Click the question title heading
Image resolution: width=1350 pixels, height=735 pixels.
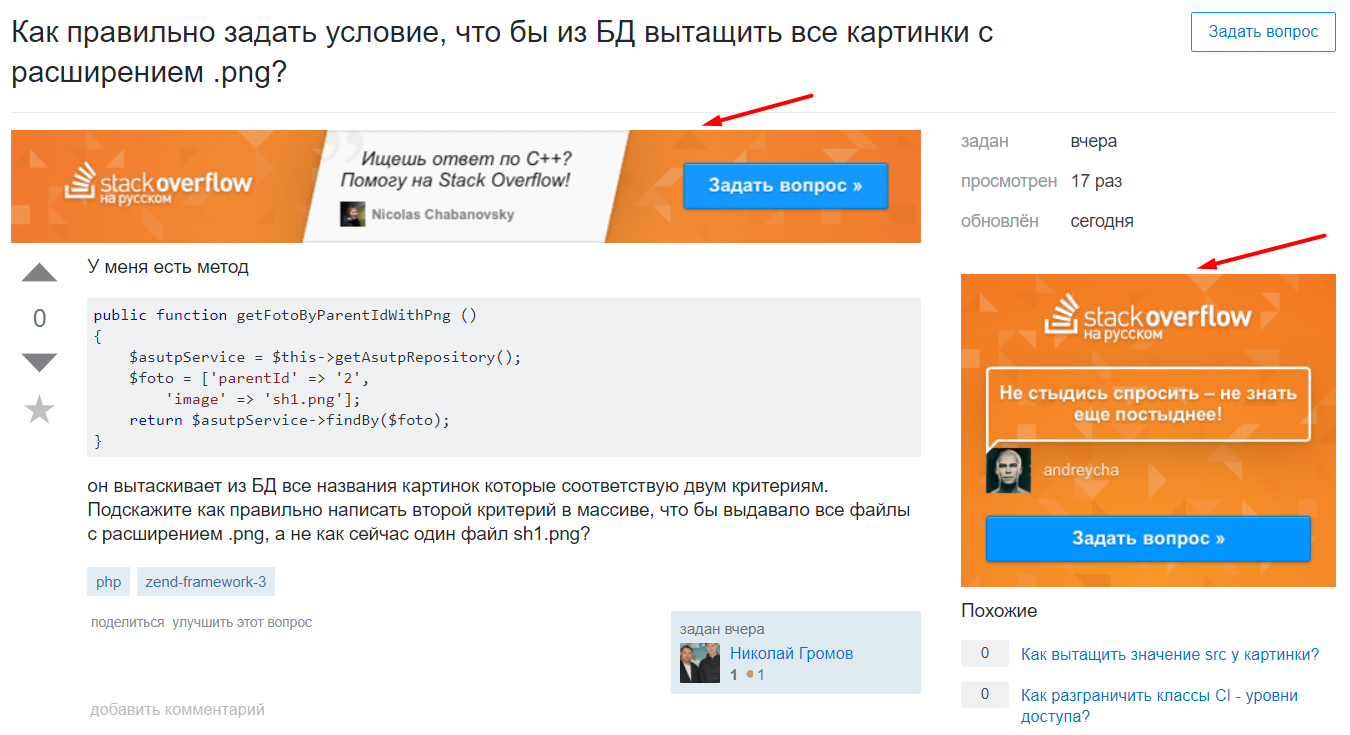click(502, 53)
